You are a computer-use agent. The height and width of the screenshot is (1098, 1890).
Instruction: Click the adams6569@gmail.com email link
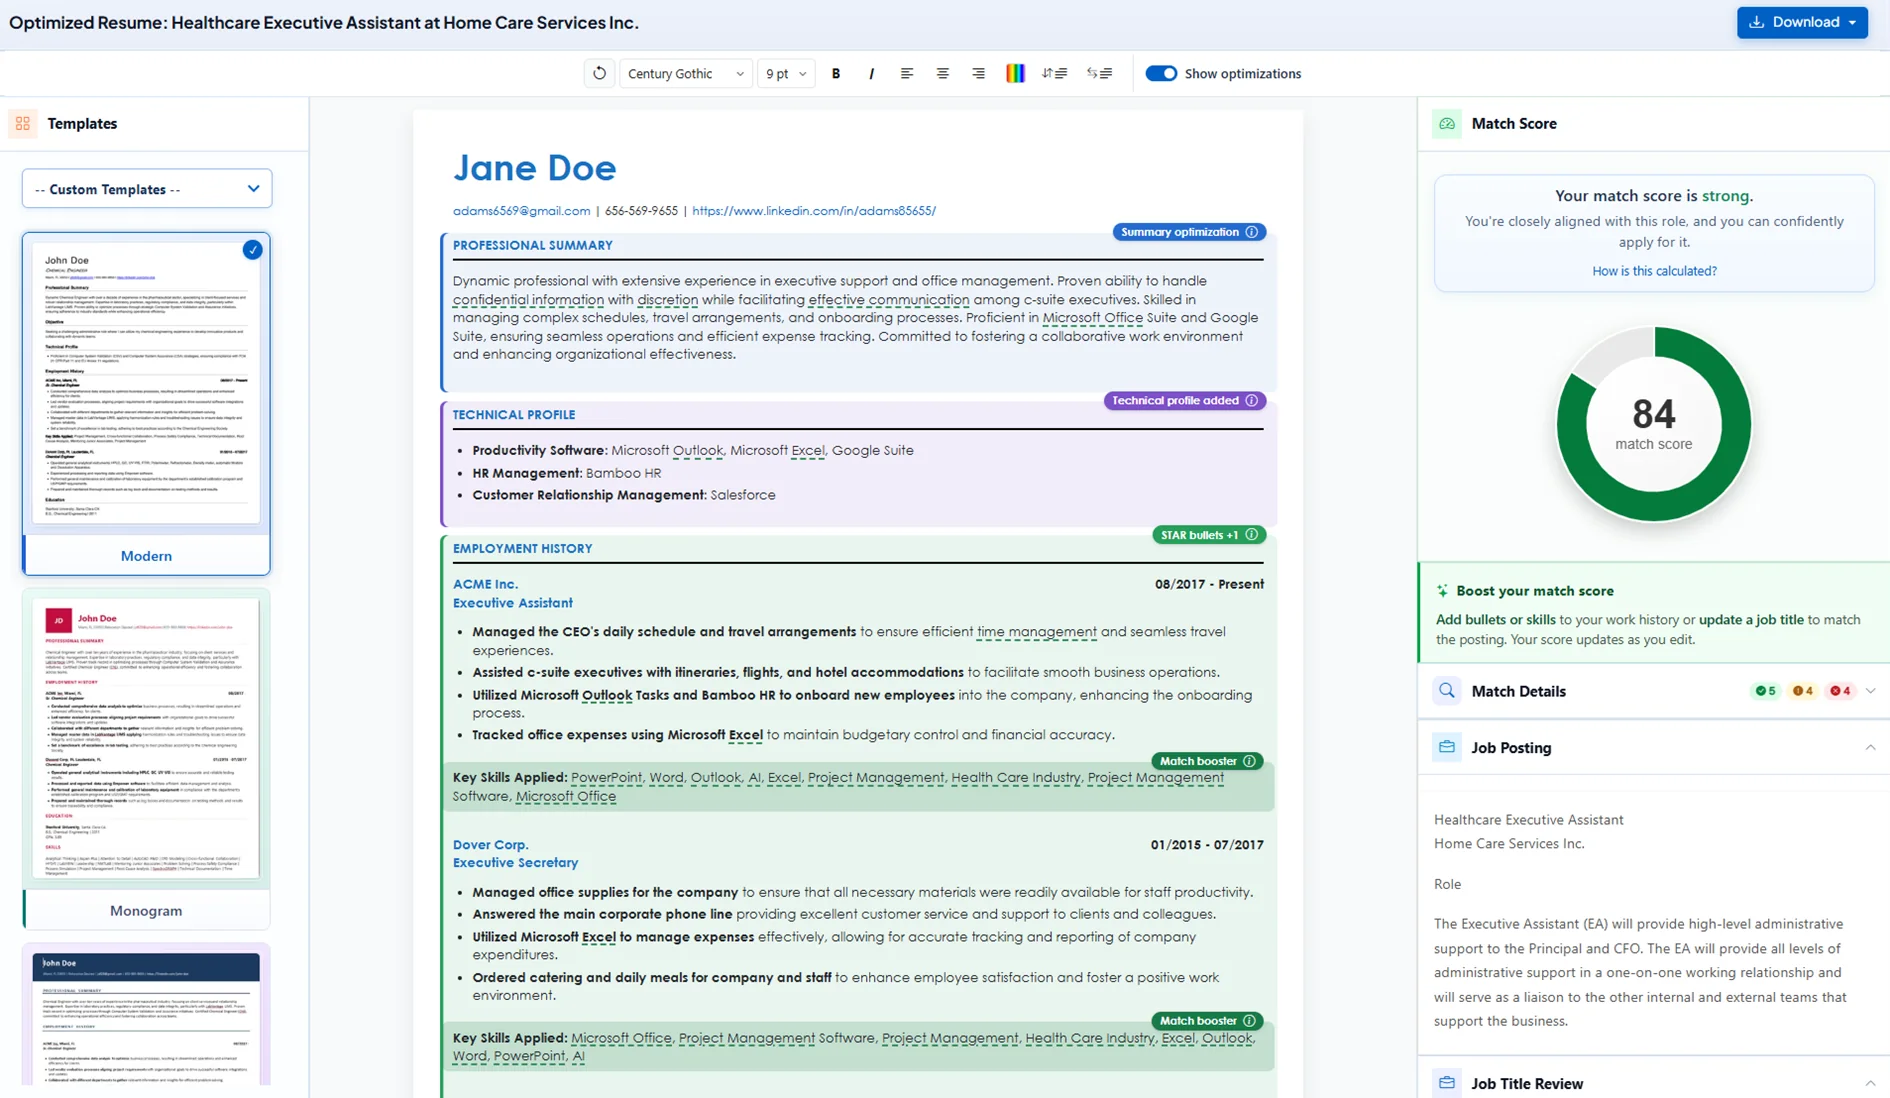click(x=521, y=211)
